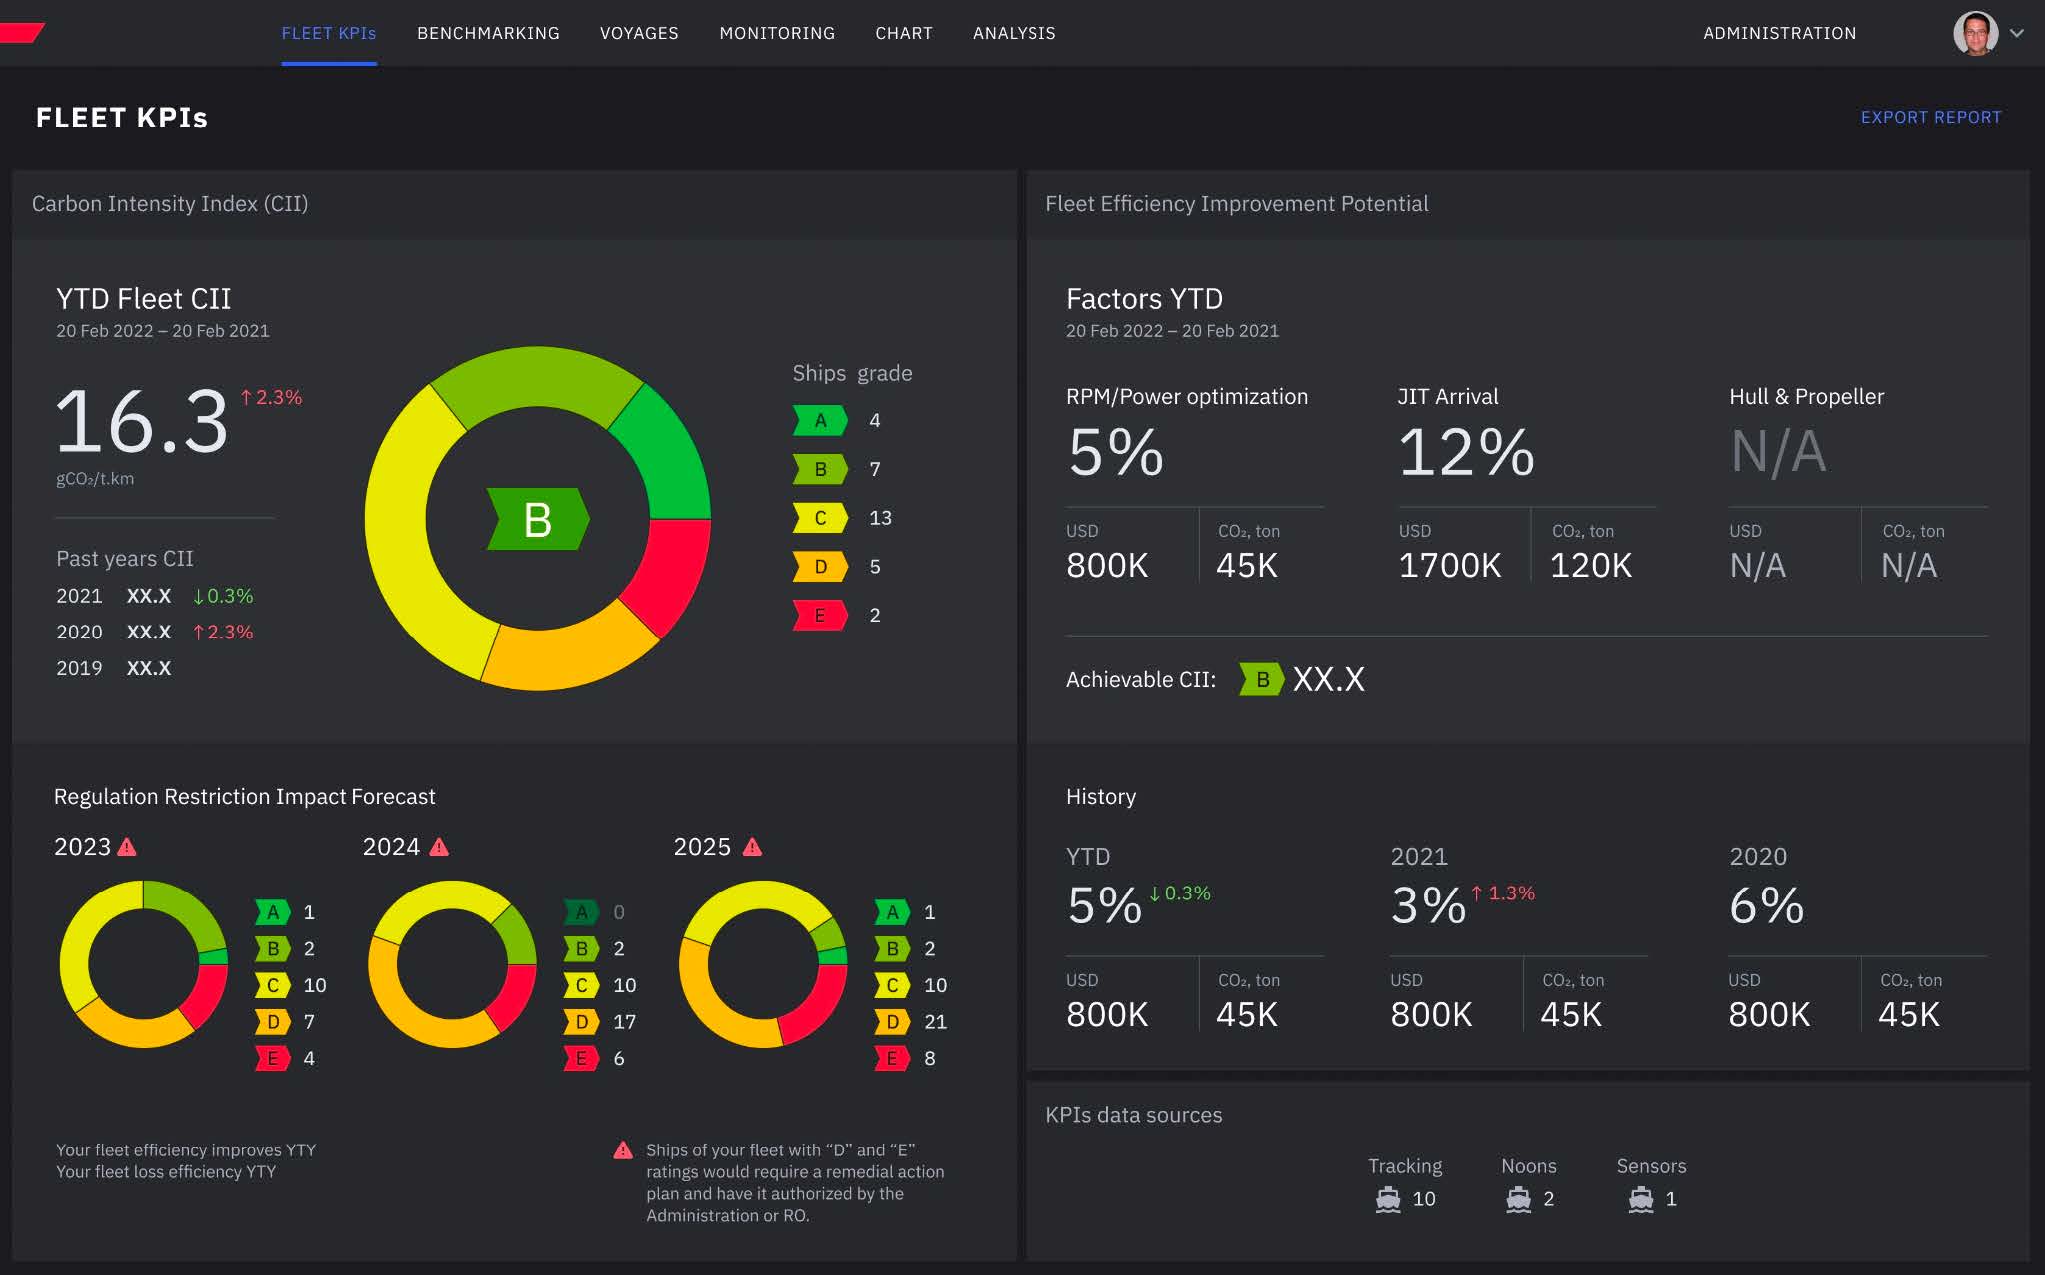Toggle the grade A badge in Ships grade legend
The height and width of the screenshot is (1275, 2045).
click(819, 420)
